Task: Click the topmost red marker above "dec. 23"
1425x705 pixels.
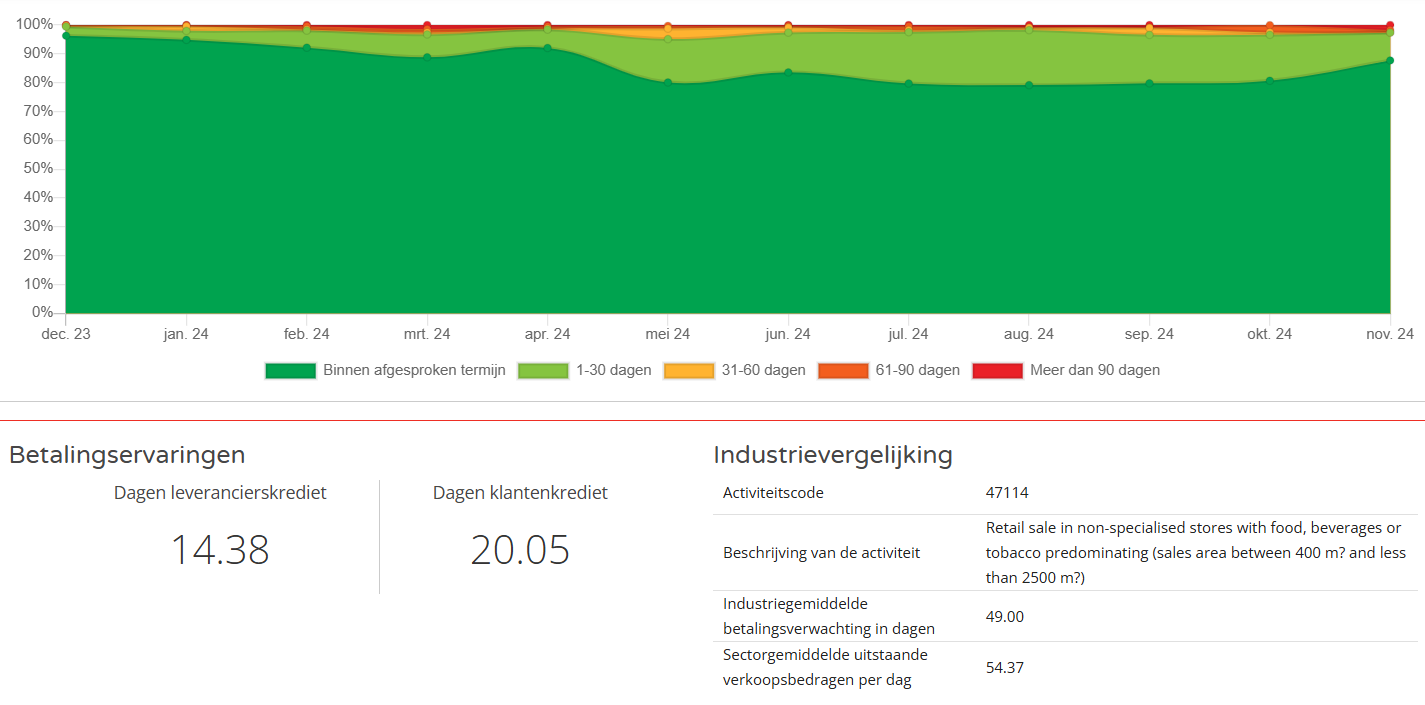Action: 65,19
